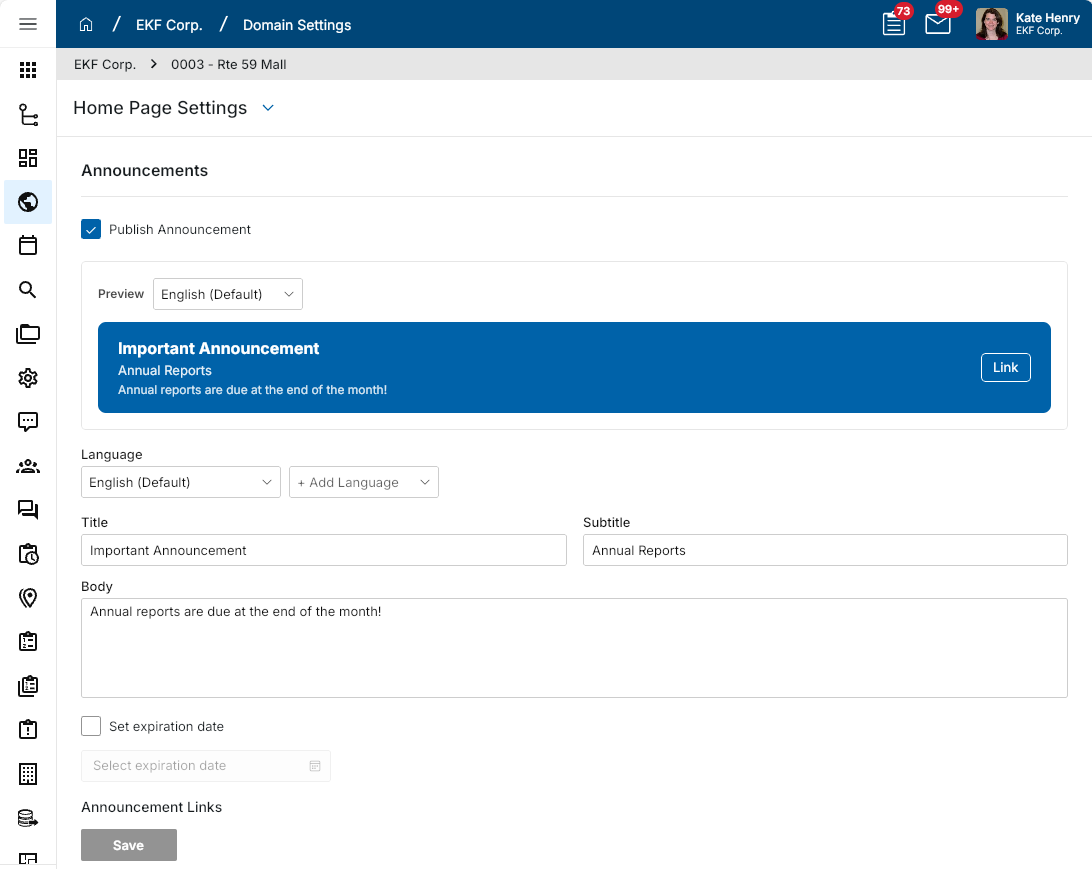1092x869 pixels.
Task: Expand the Add Language dropdown
Action: click(x=363, y=482)
